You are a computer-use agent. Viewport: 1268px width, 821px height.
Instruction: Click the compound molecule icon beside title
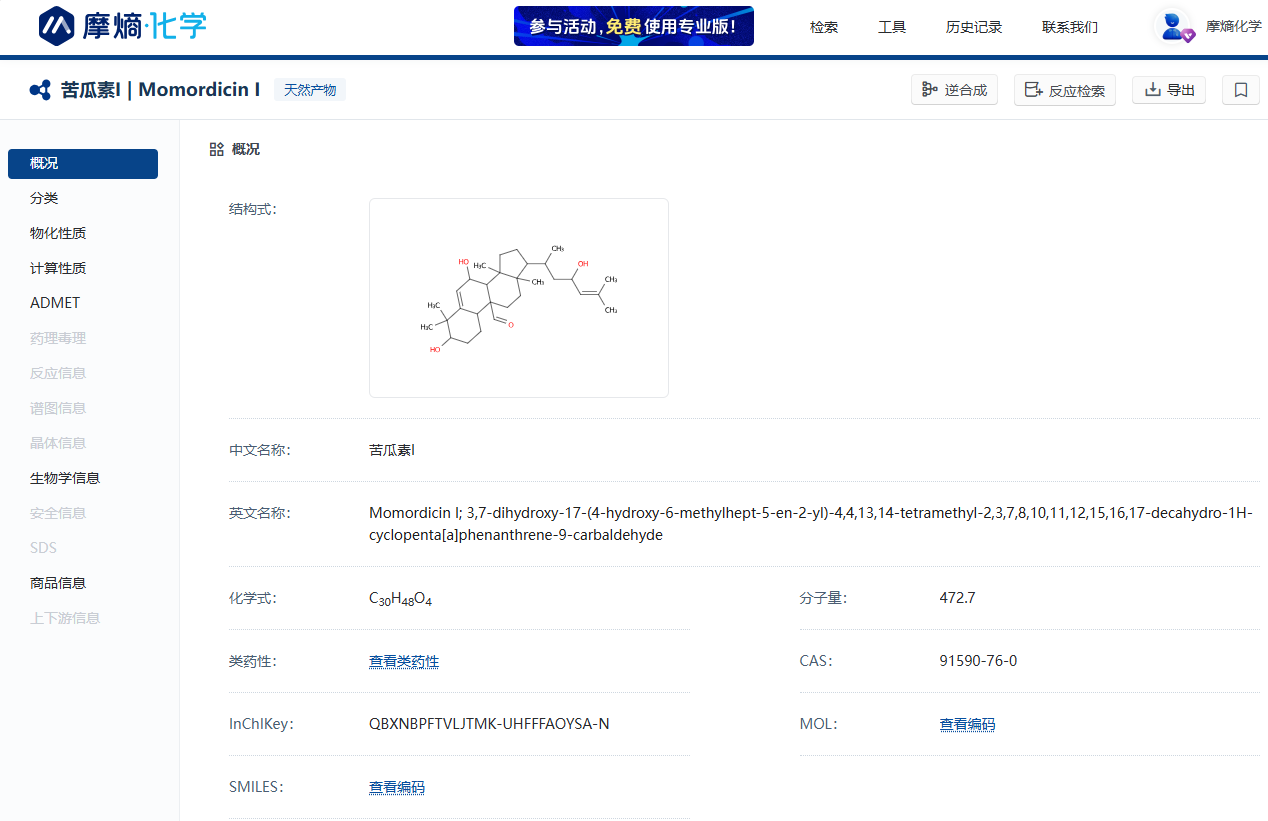40,90
